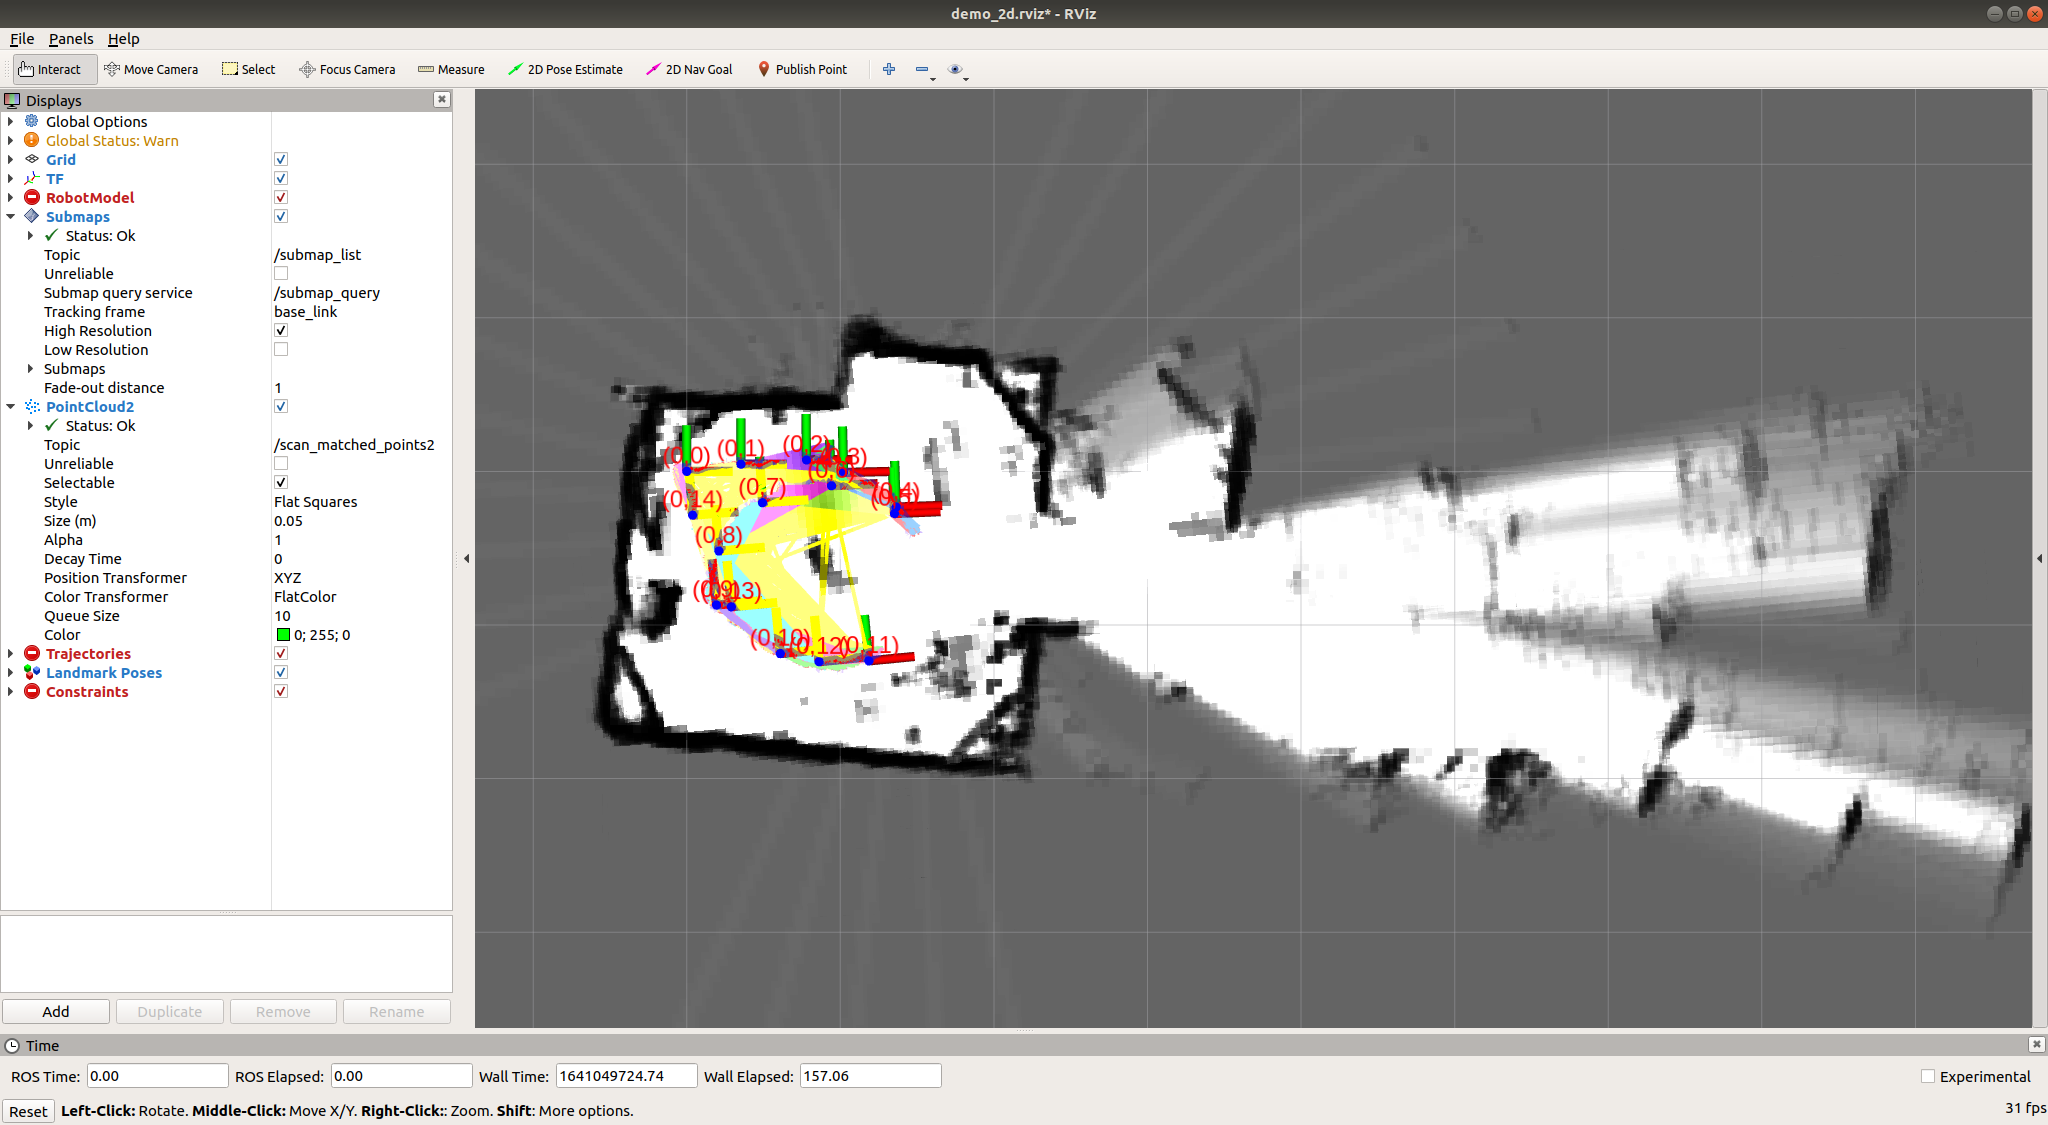Open the File menu
The image size is (2048, 1125).
tap(21, 39)
